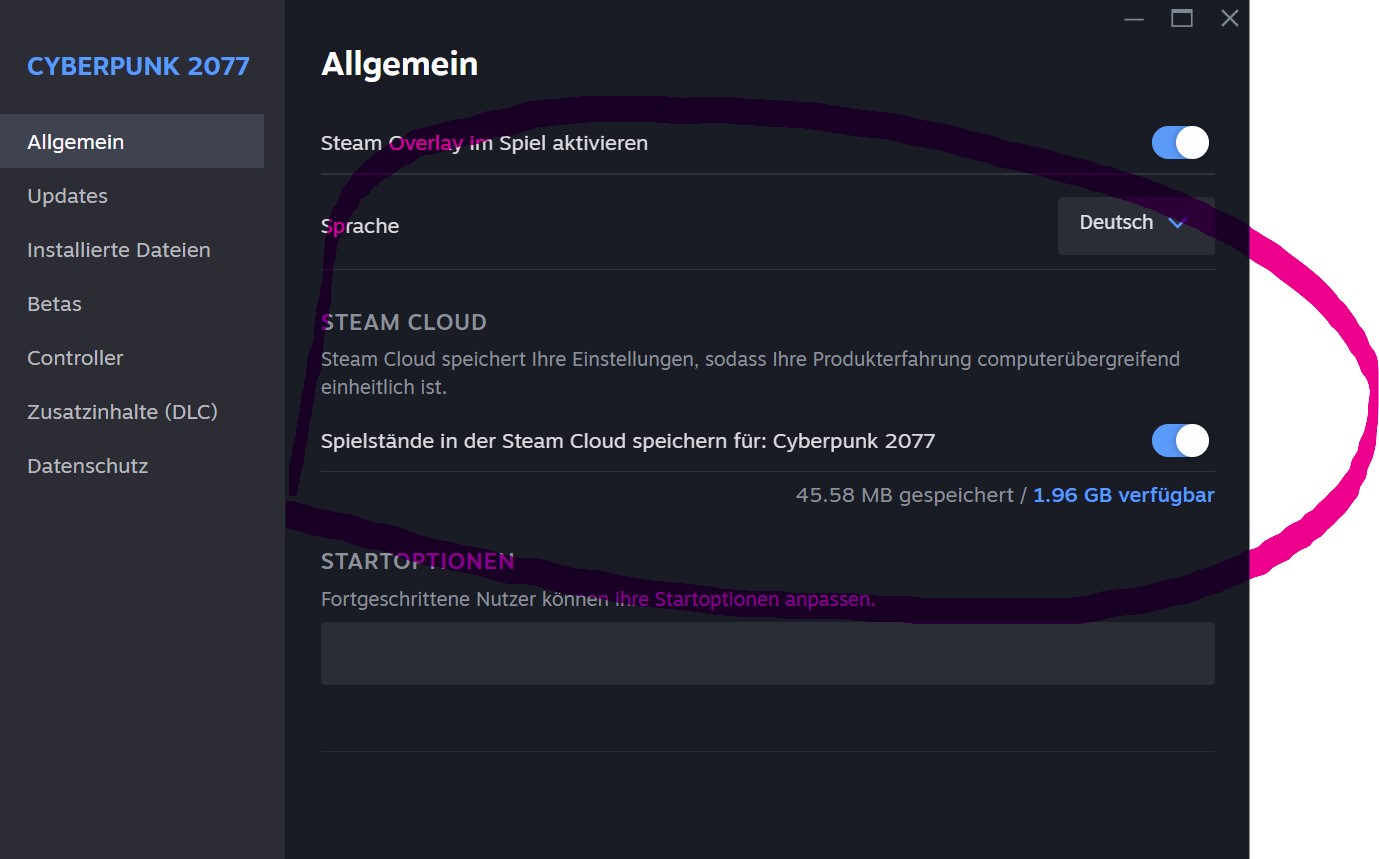Click the STEAM CLOUD section header

pyautogui.click(x=404, y=322)
